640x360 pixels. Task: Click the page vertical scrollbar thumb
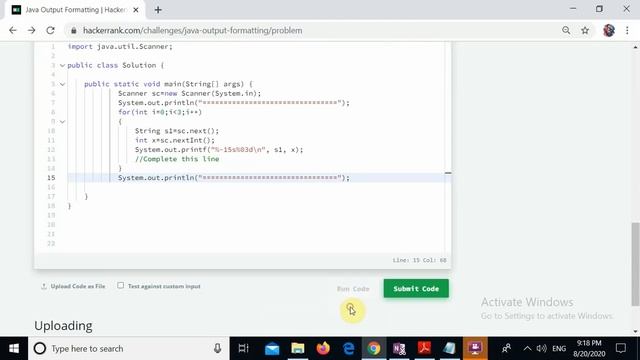point(636,264)
